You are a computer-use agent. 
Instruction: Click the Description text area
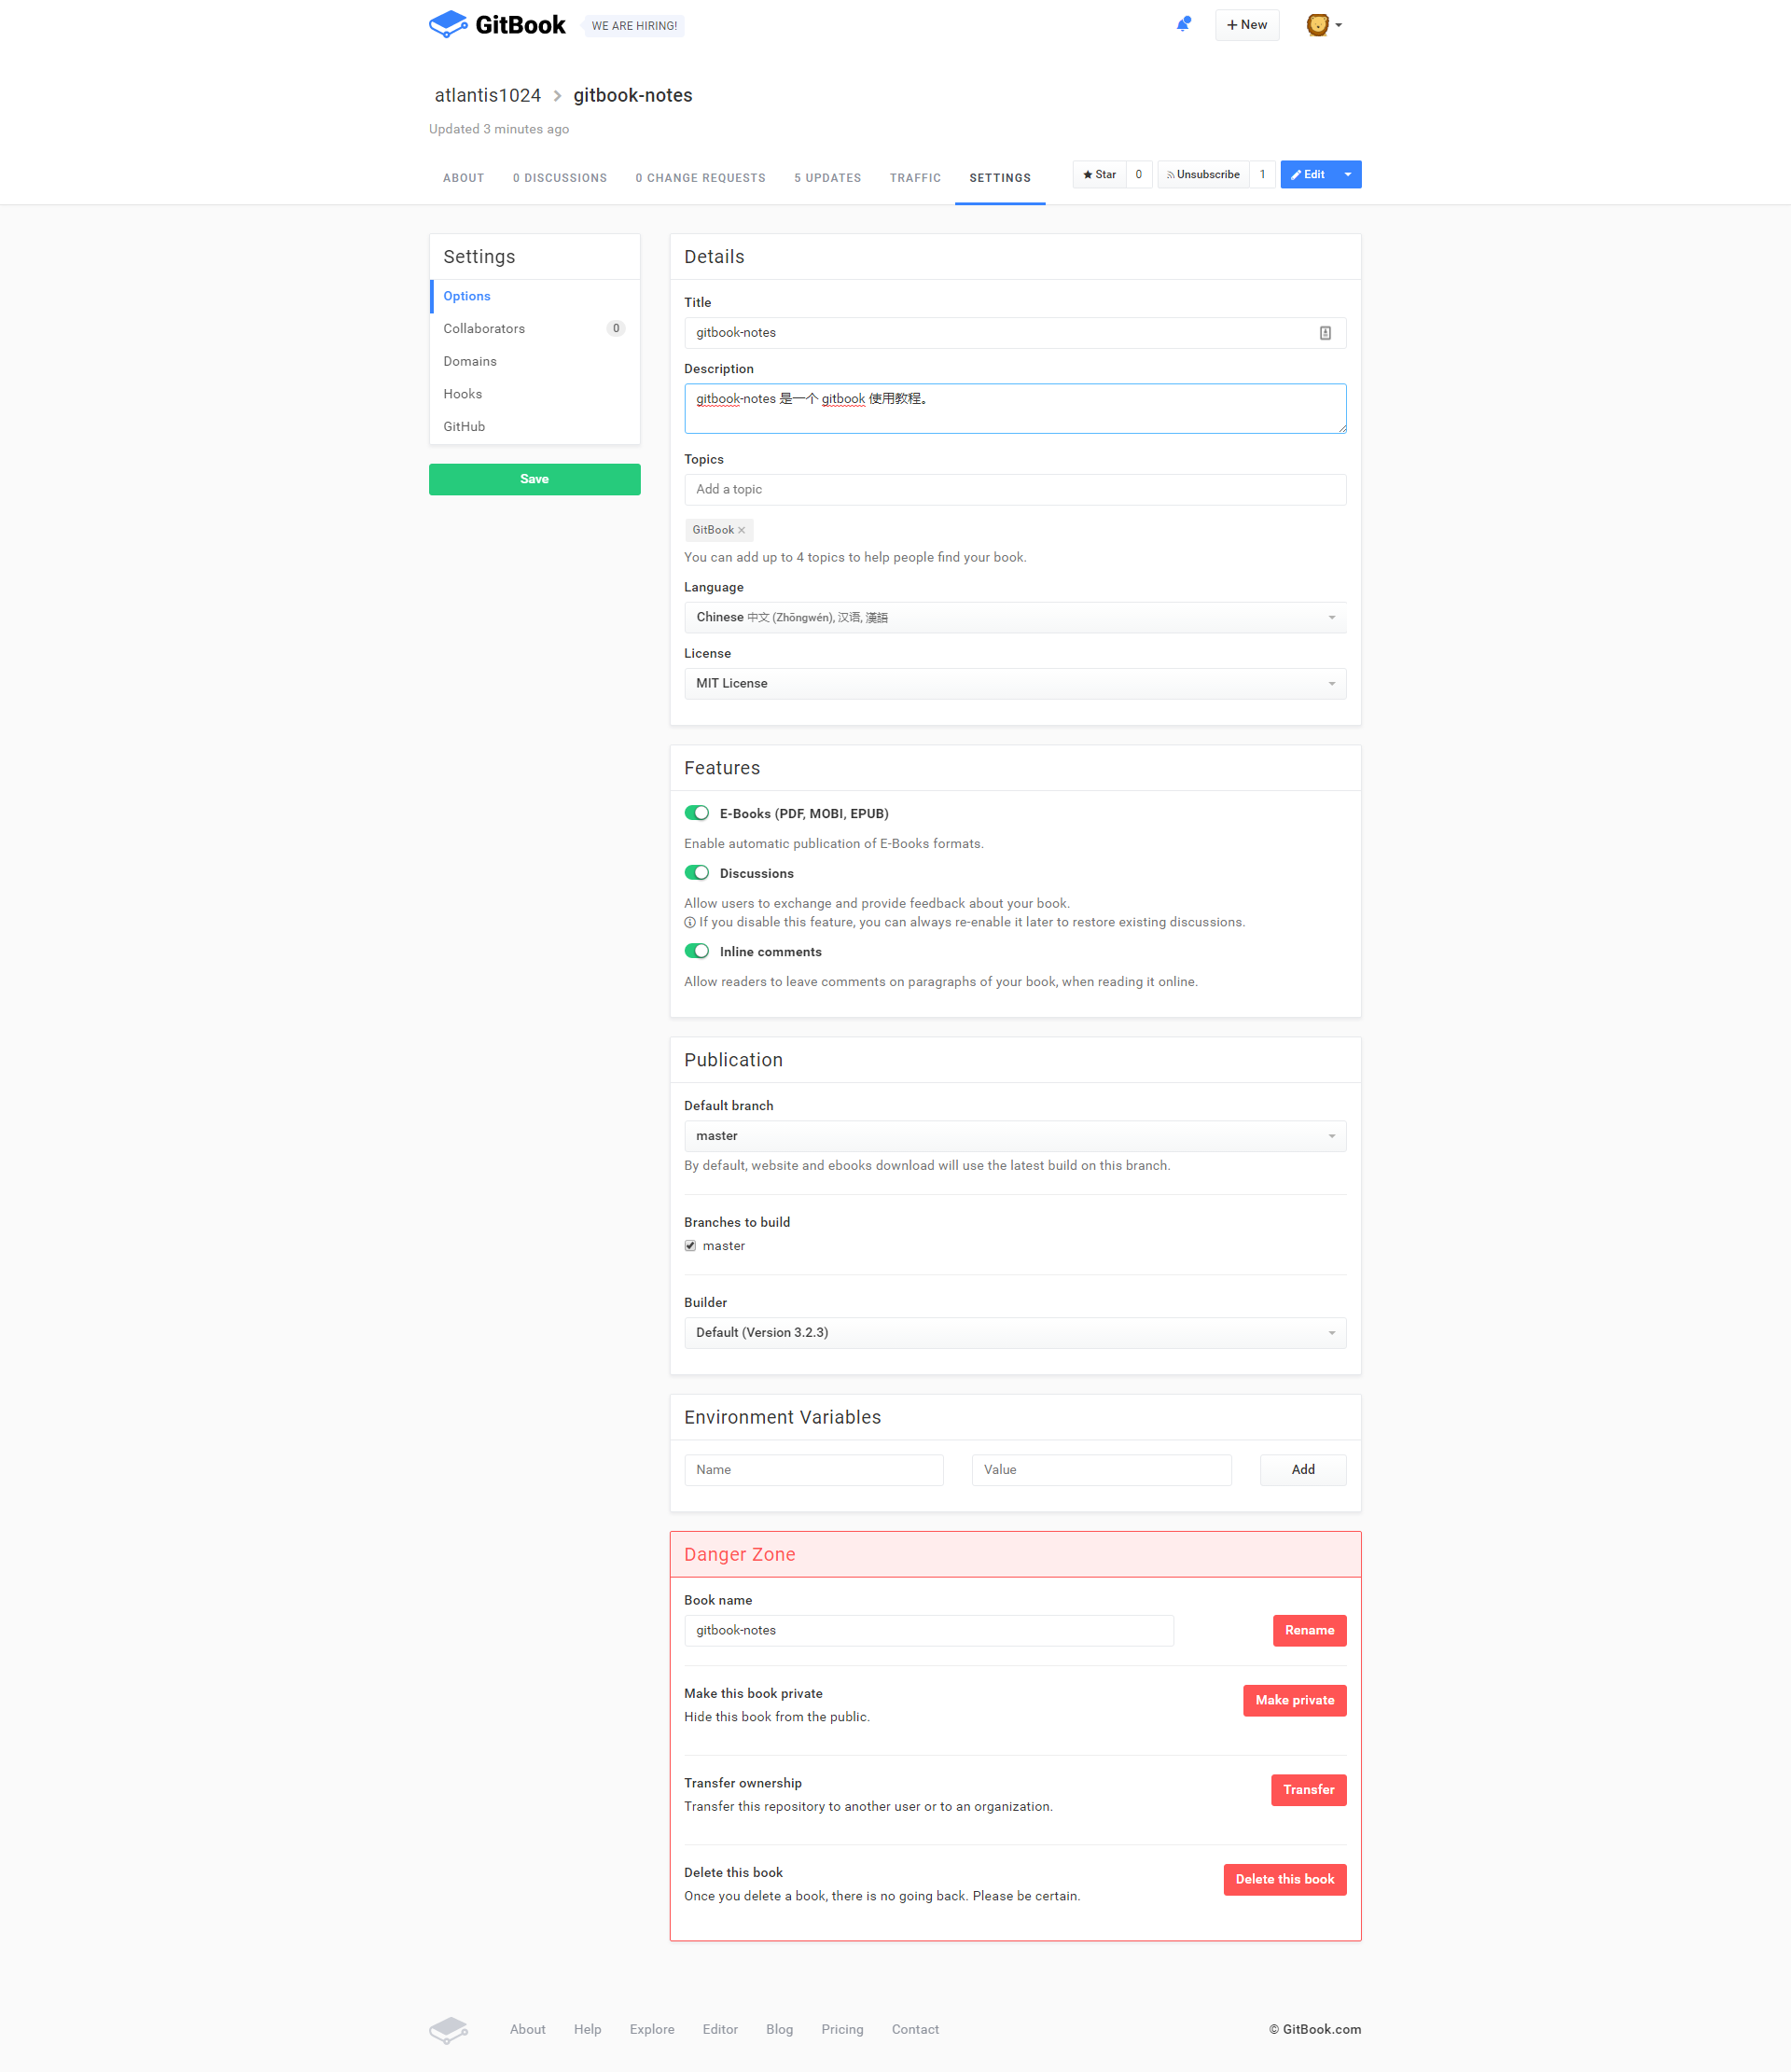[1015, 409]
